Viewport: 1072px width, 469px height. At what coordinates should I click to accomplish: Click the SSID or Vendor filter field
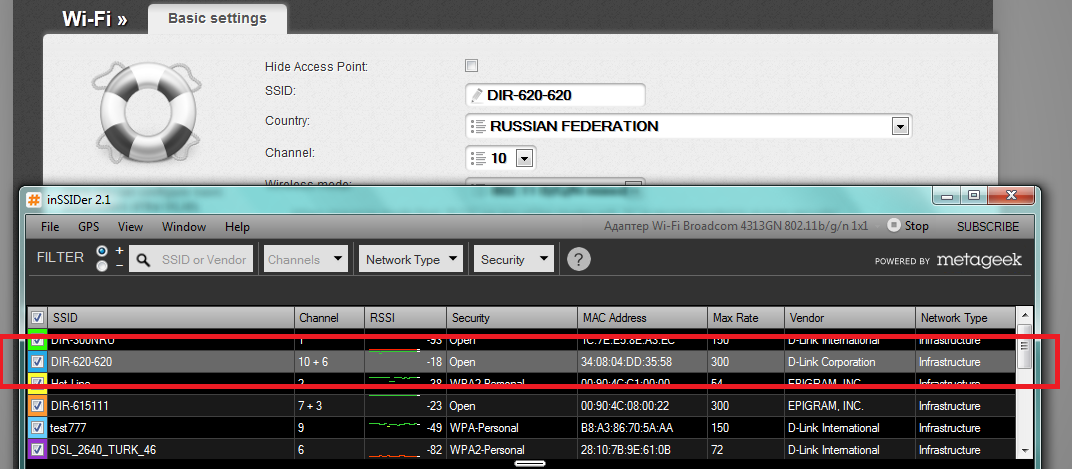pos(203,260)
